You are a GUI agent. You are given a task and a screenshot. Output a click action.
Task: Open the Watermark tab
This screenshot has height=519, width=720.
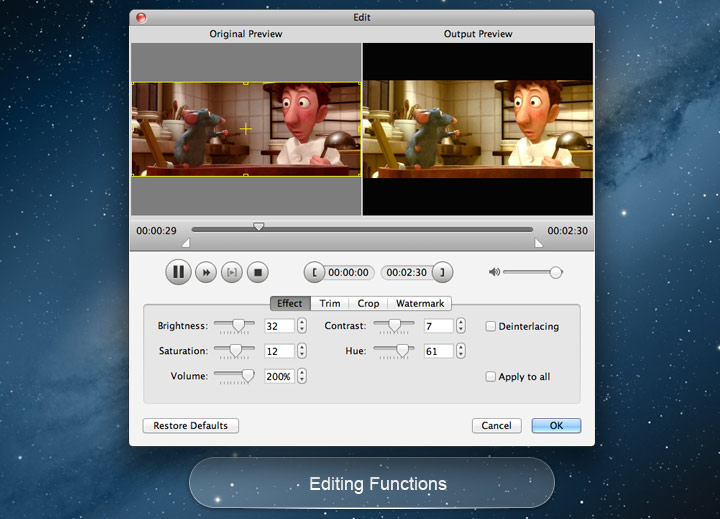tap(420, 304)
